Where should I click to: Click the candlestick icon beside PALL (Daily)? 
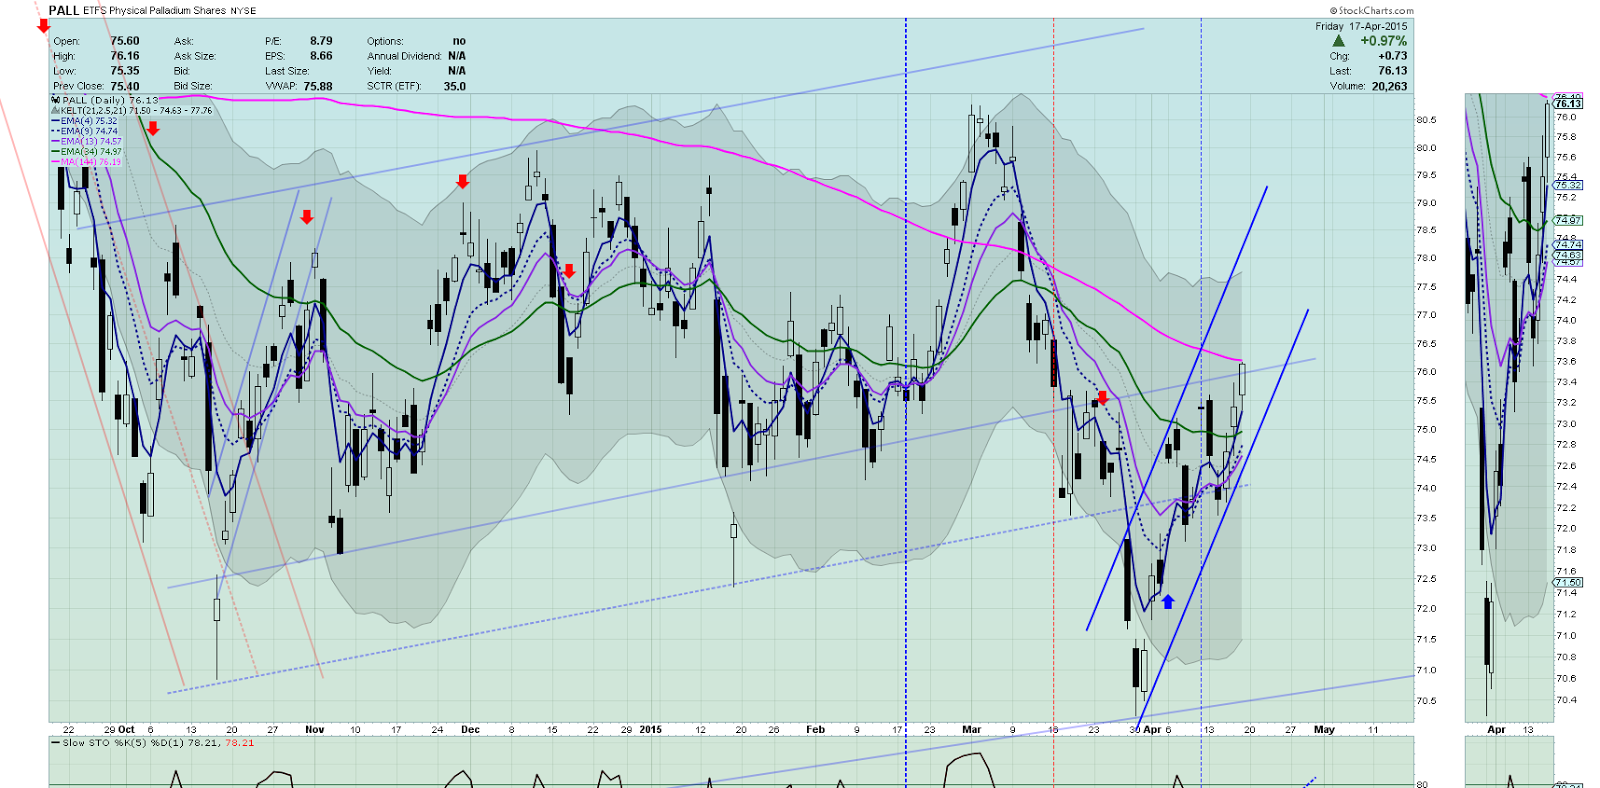pyautogui.click(x=56, y=100)
